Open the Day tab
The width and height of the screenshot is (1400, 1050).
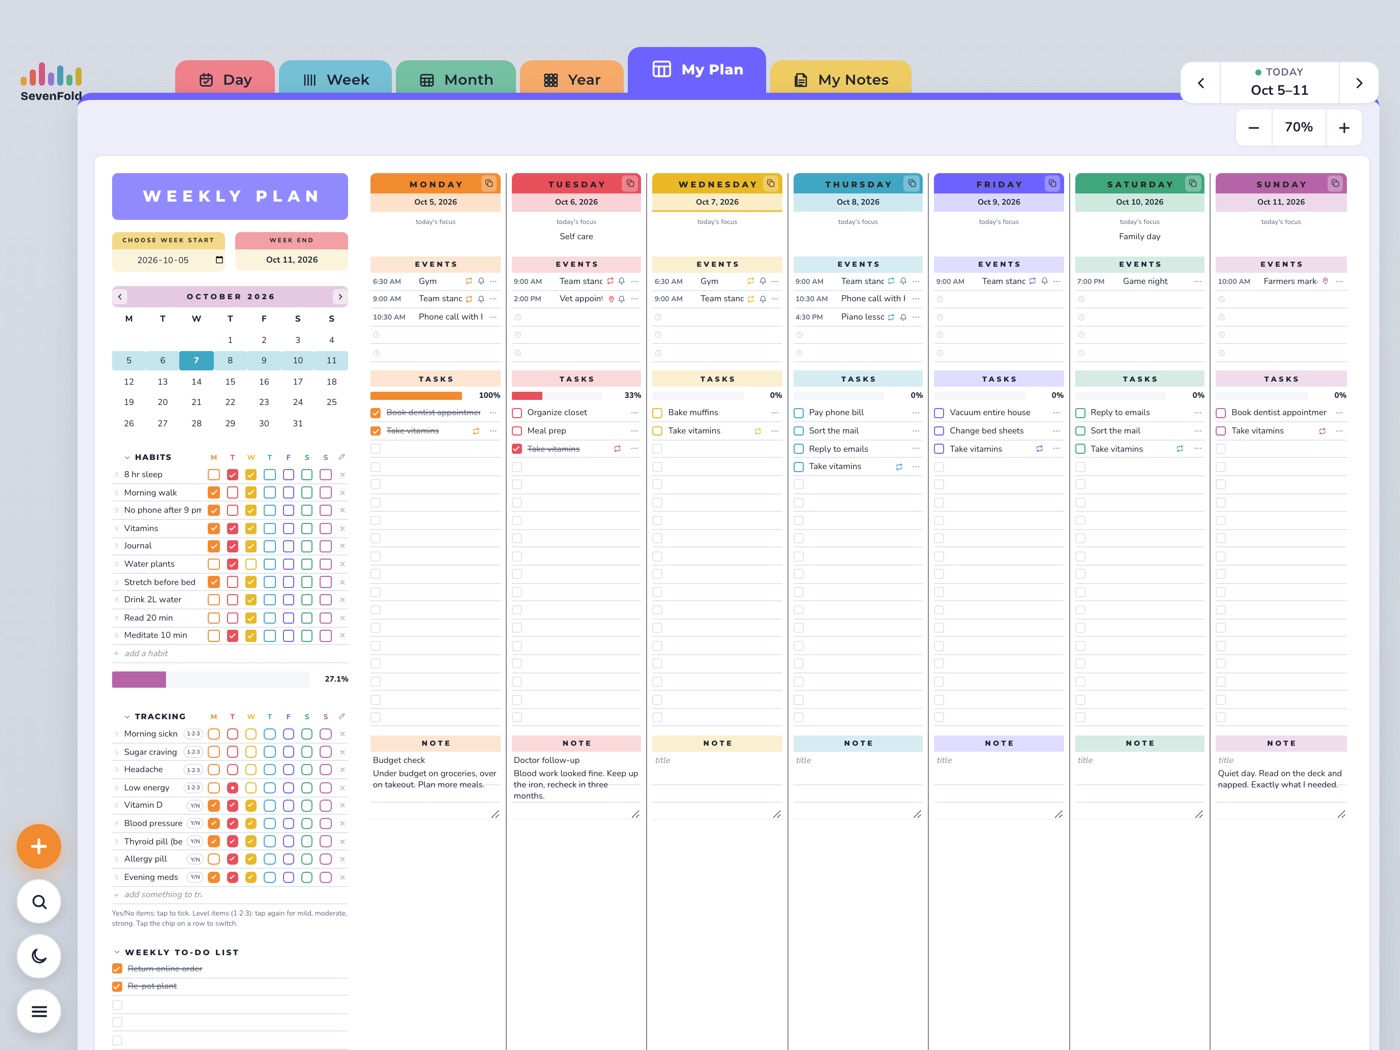(x=225, y=79)
